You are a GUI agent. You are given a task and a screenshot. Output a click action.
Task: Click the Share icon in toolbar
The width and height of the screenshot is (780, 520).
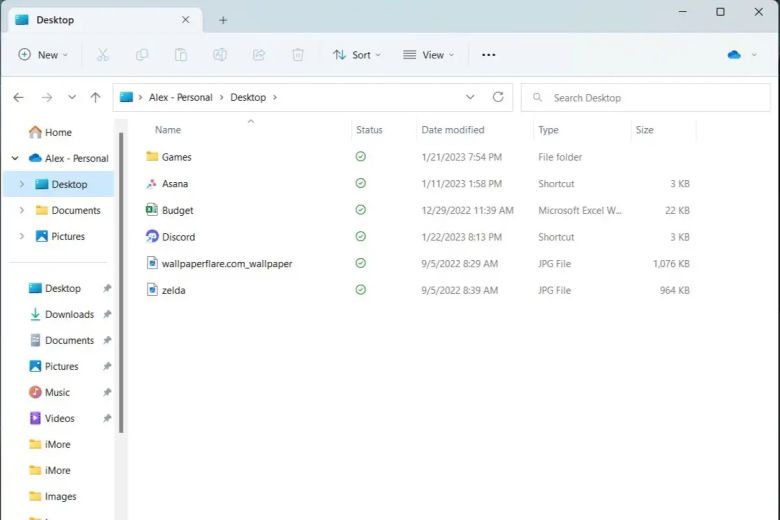point(259,55)
